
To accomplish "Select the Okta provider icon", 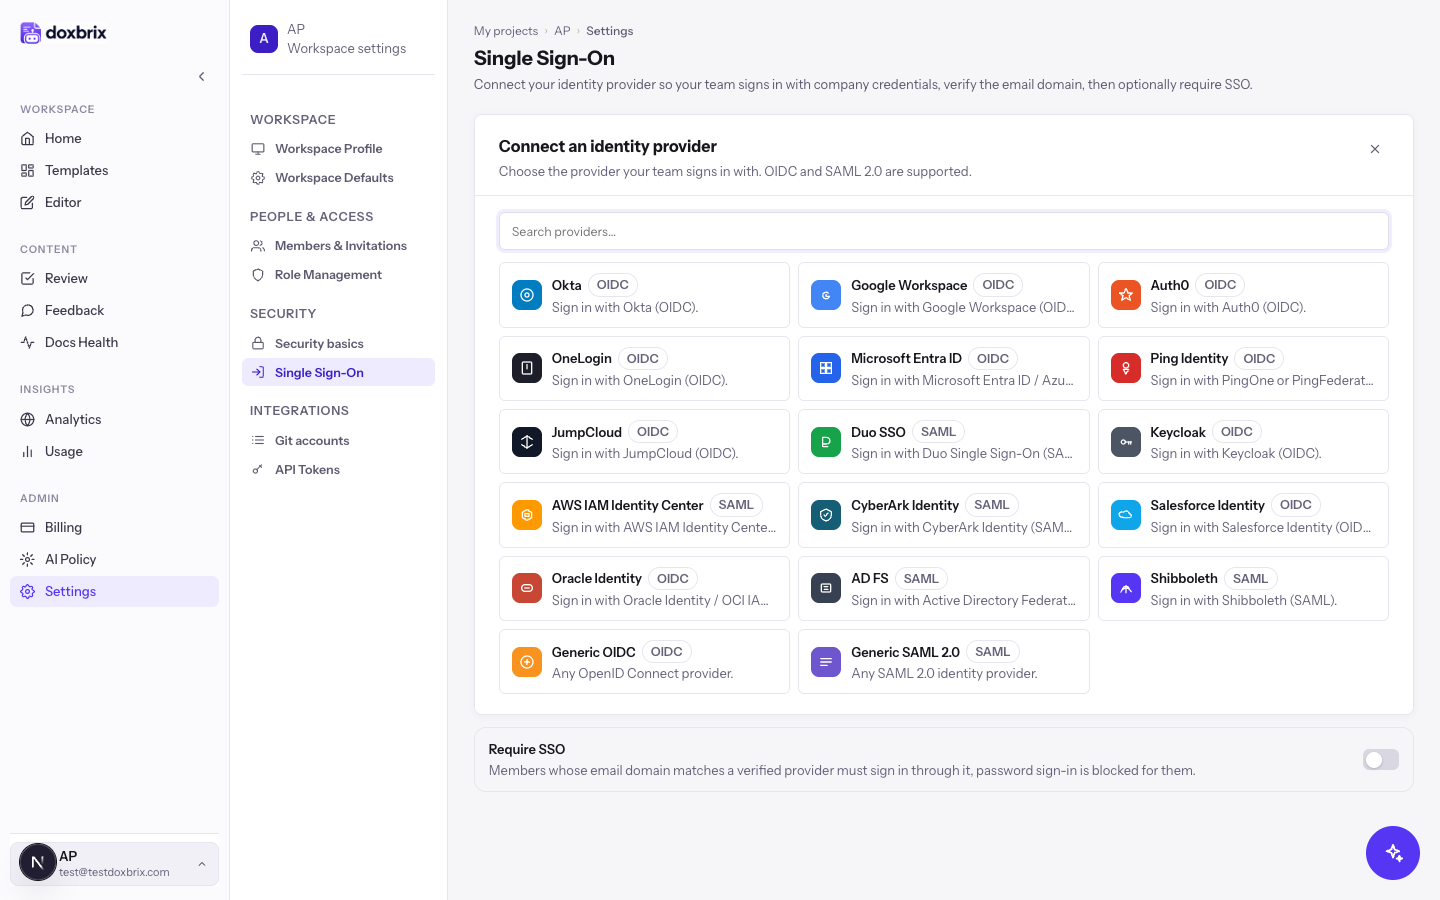I will click(527, 295).
